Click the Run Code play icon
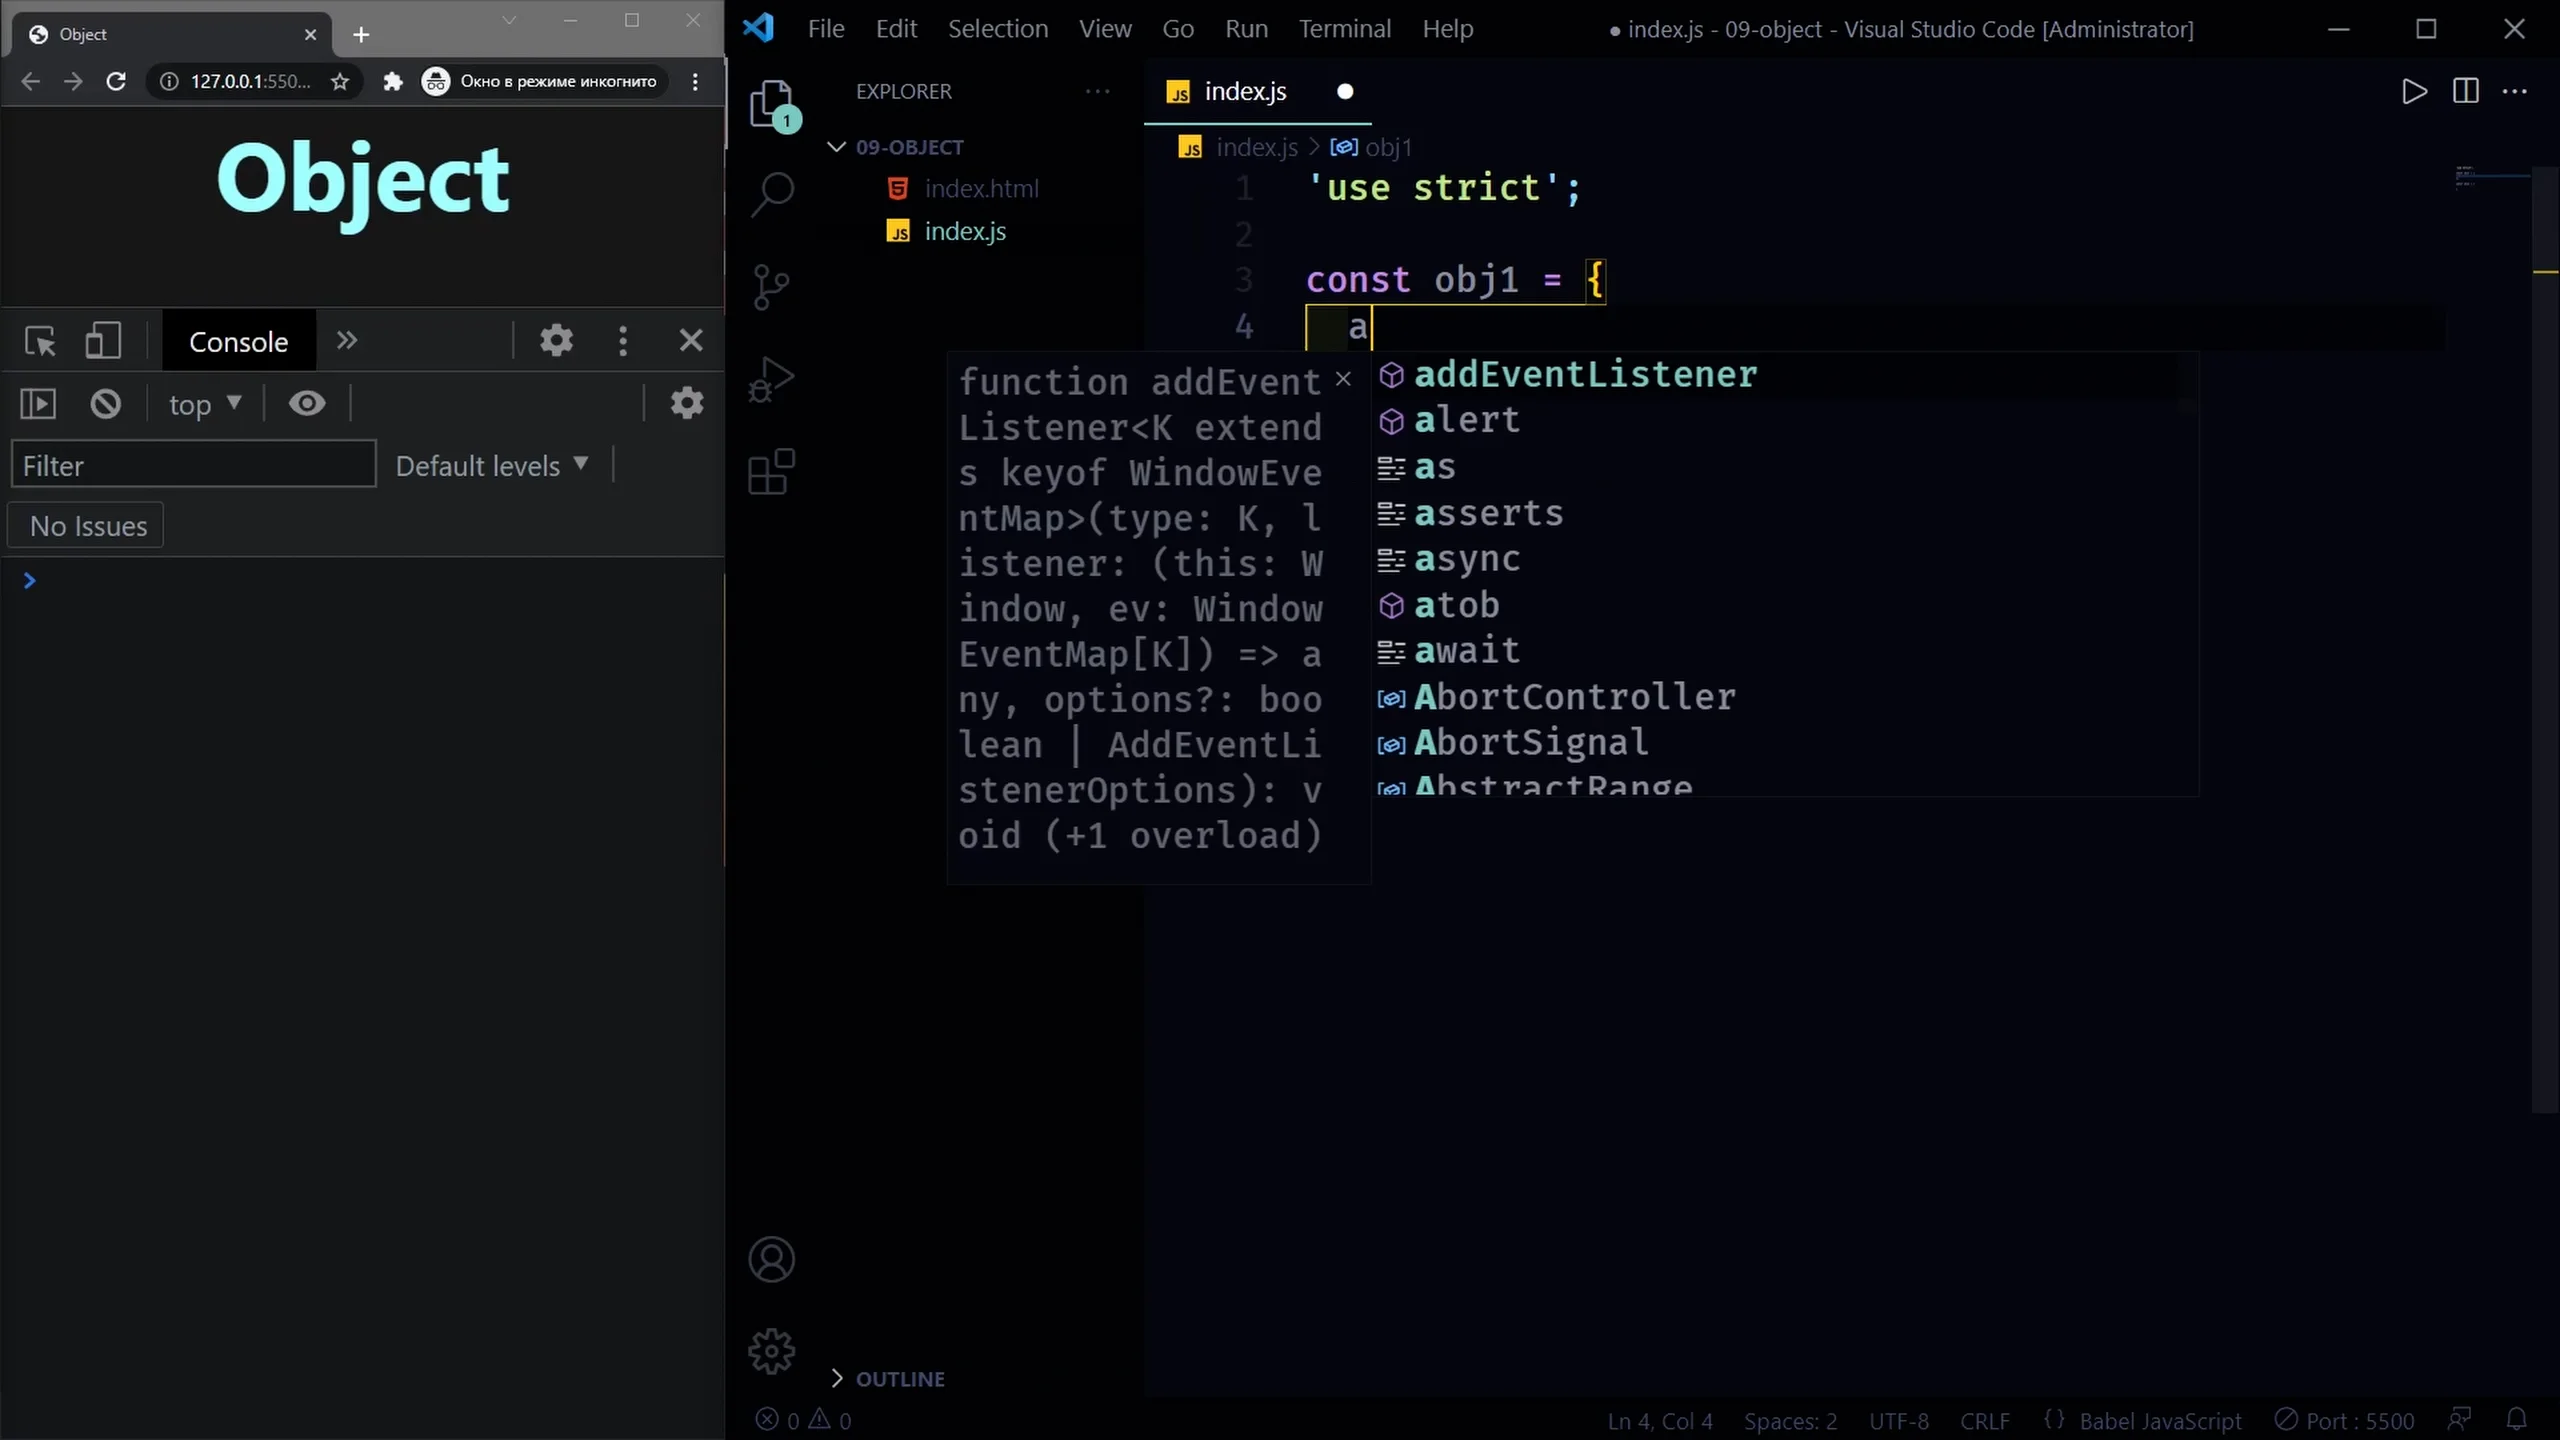Viewport: 2560px width, 1440px height. click(x=2414, y=92)
